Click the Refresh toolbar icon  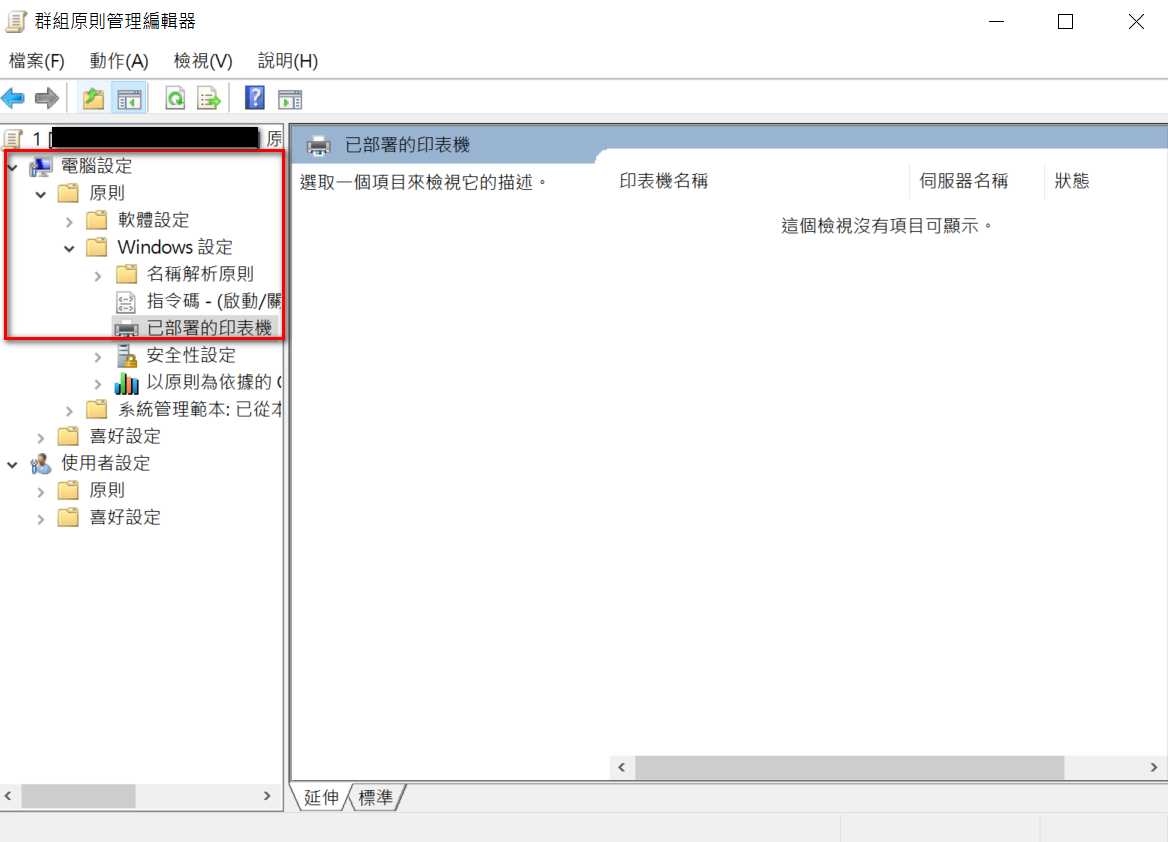point(175,98)
